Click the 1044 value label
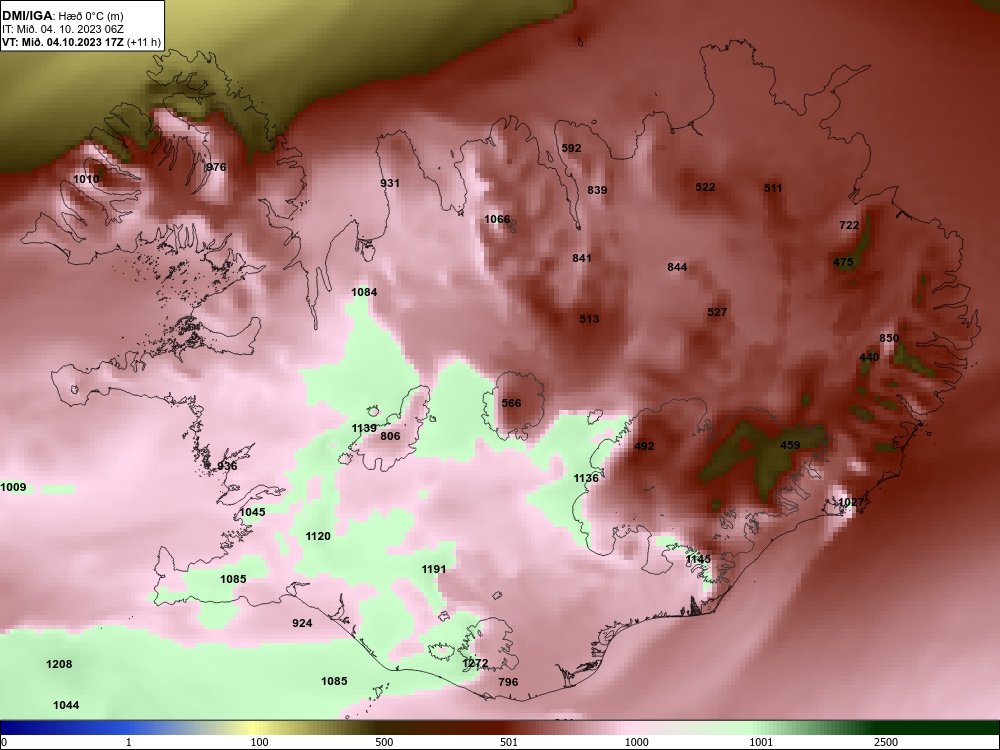Screen dimensions: 1000x750 (66, 706)
